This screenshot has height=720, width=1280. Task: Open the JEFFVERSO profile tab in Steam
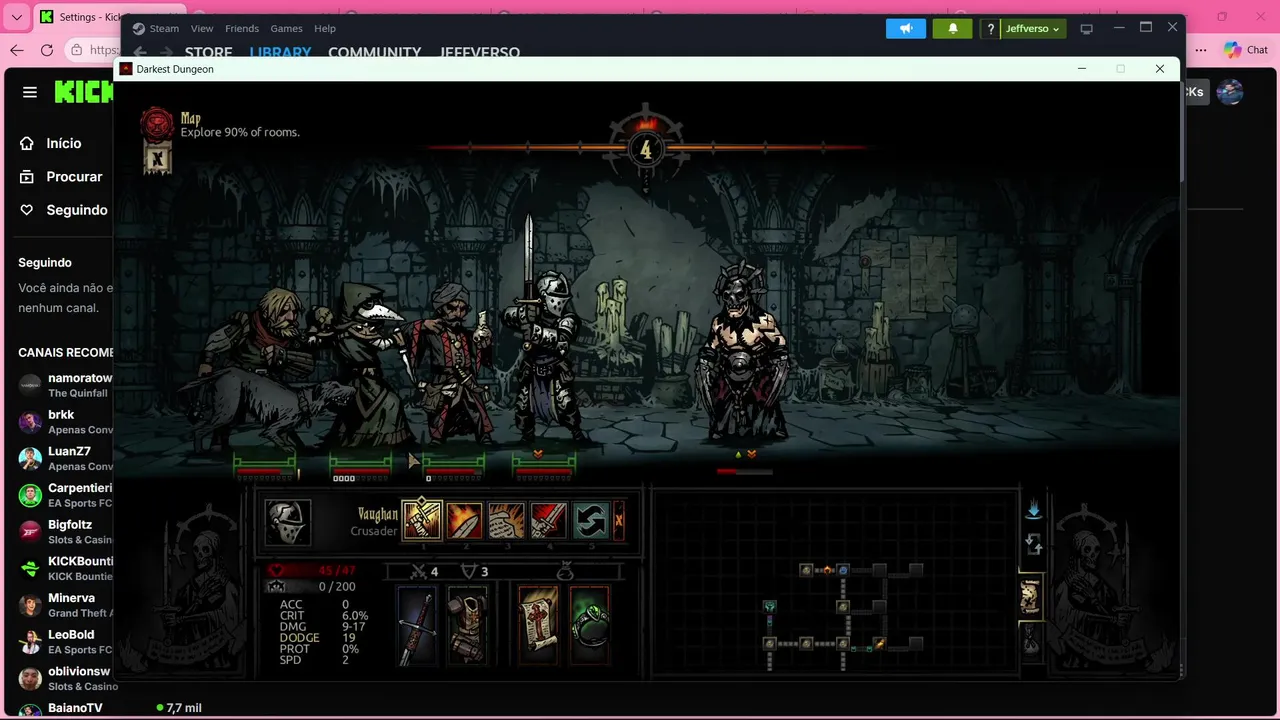click(x=480, y=52)
